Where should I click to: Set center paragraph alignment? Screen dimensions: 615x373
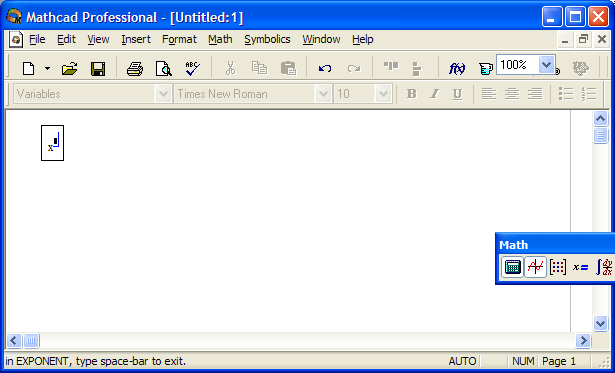[512, 94]
